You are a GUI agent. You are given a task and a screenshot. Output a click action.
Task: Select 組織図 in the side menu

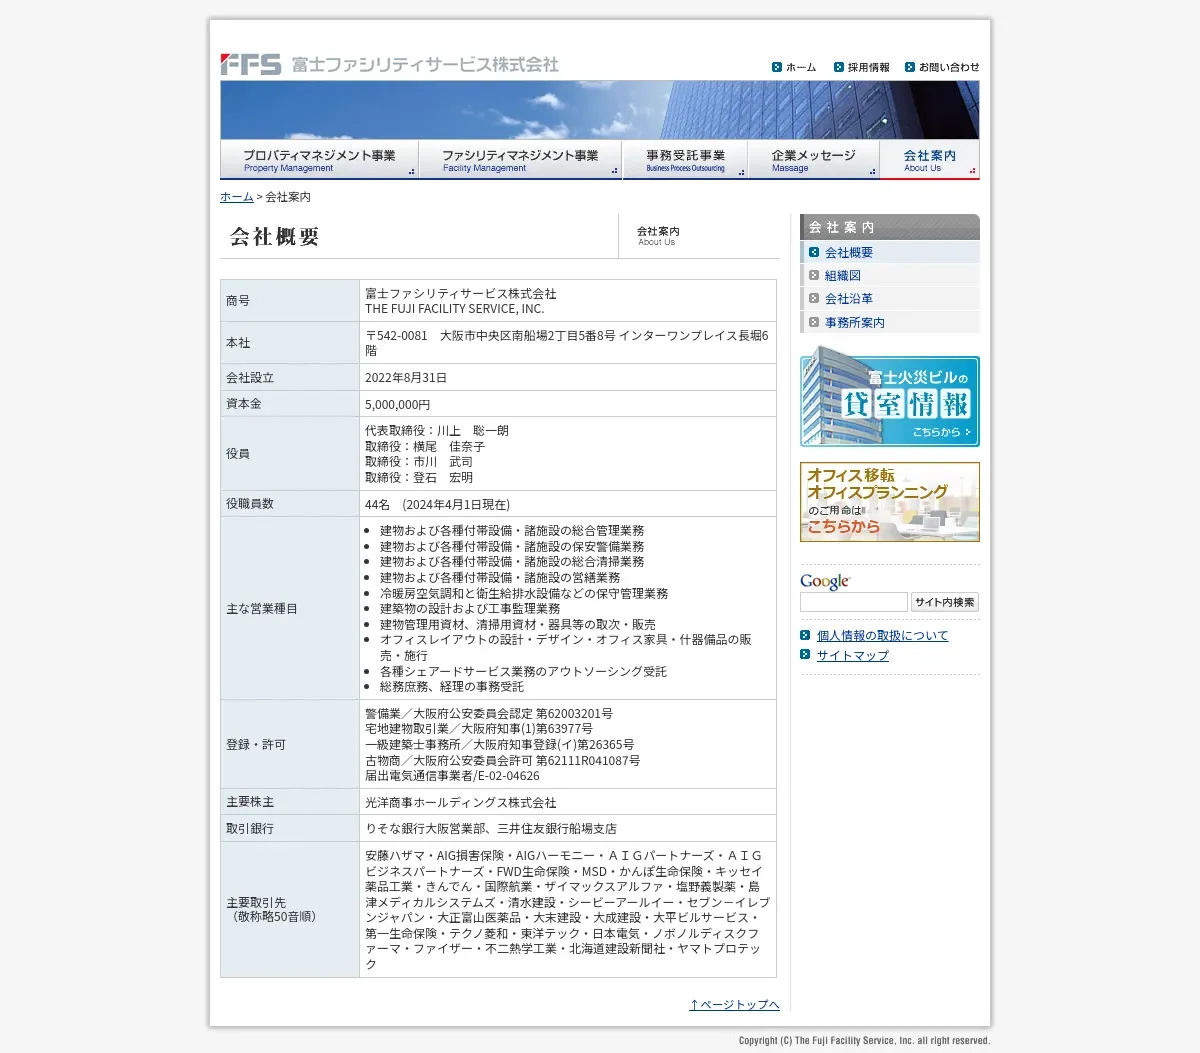tap(843, 275)
